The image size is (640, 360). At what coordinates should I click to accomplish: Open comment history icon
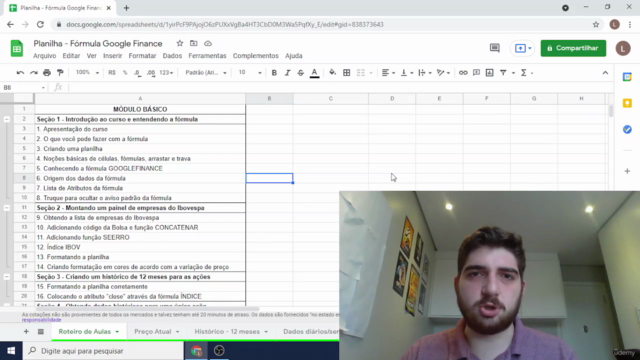495,48
